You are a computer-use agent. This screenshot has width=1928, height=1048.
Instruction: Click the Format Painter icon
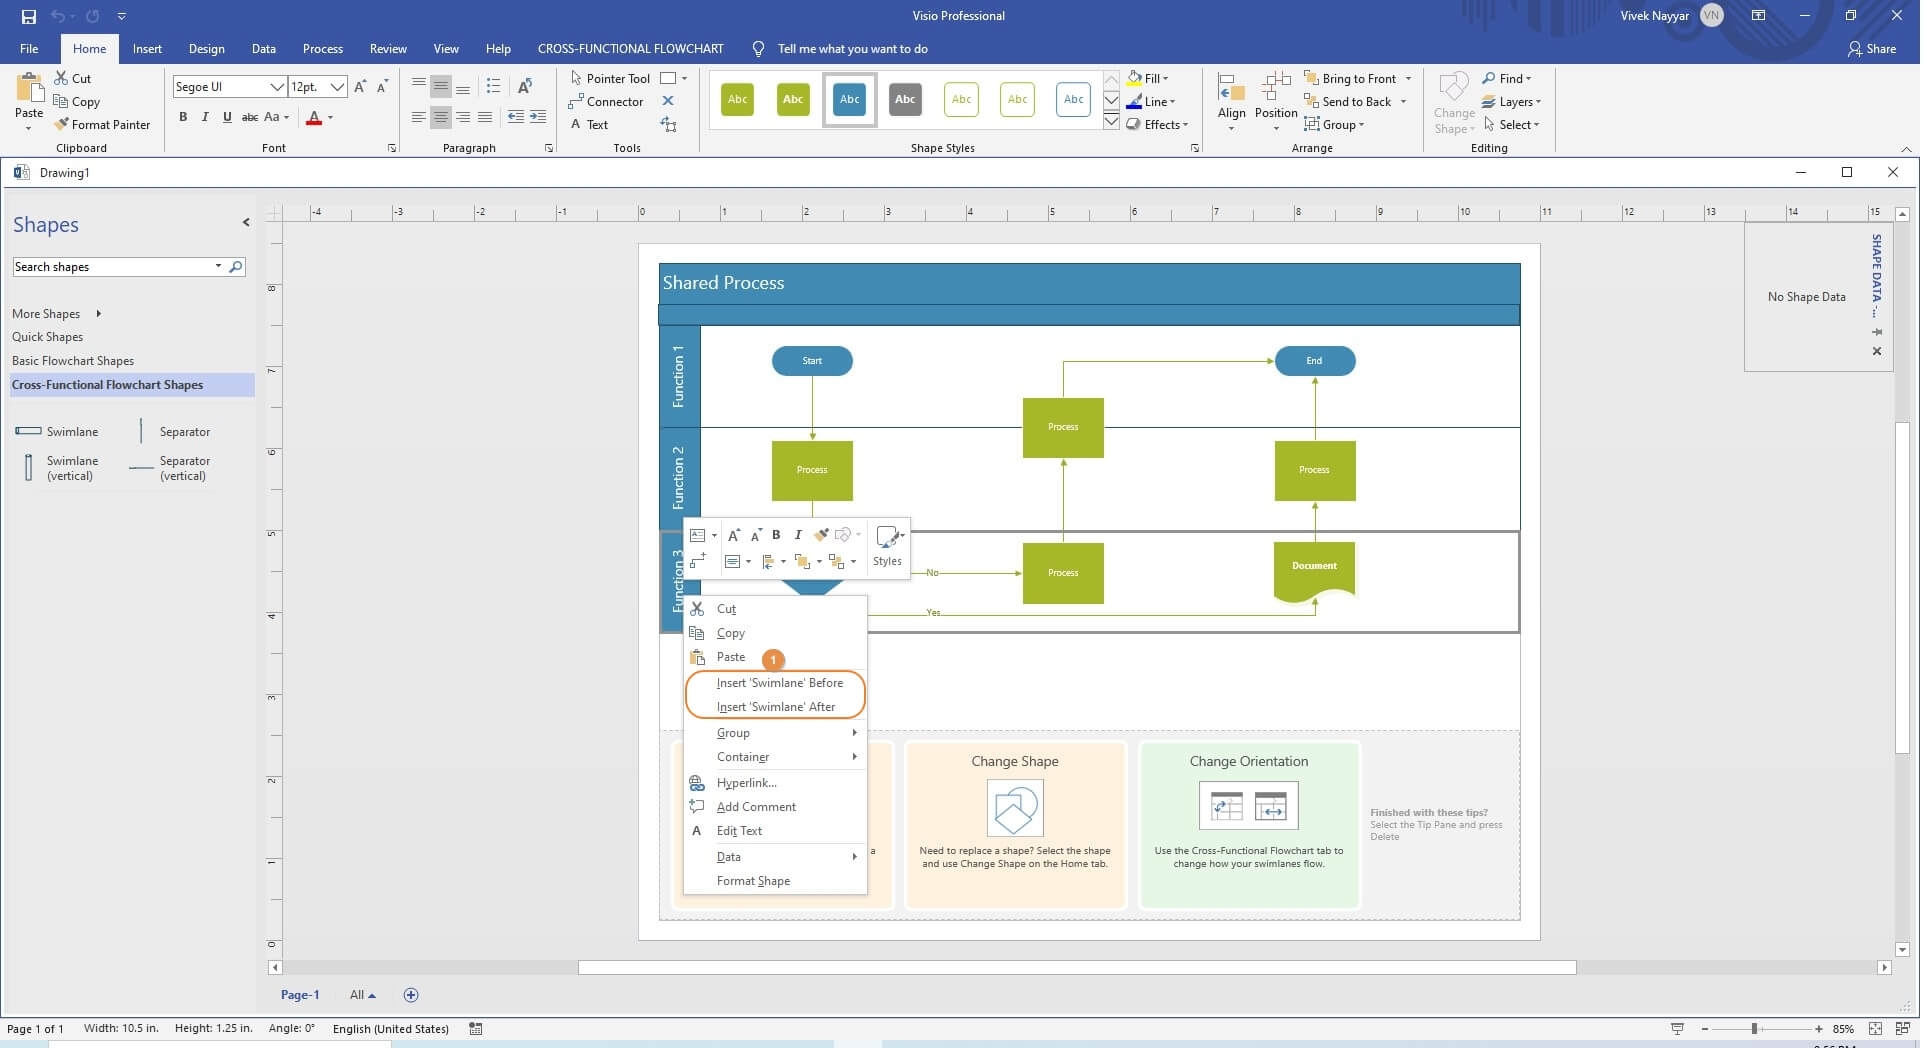(x=62, y=125)
